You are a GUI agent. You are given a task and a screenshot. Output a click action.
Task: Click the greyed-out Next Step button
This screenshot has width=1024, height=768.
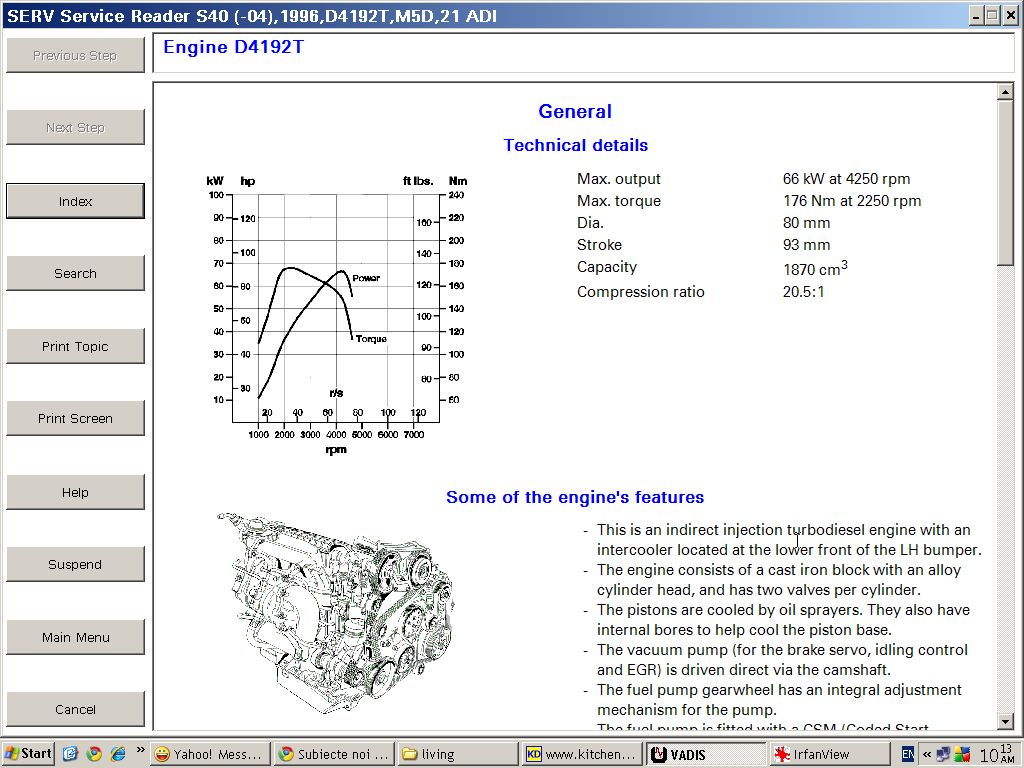[x=75, y=127]
